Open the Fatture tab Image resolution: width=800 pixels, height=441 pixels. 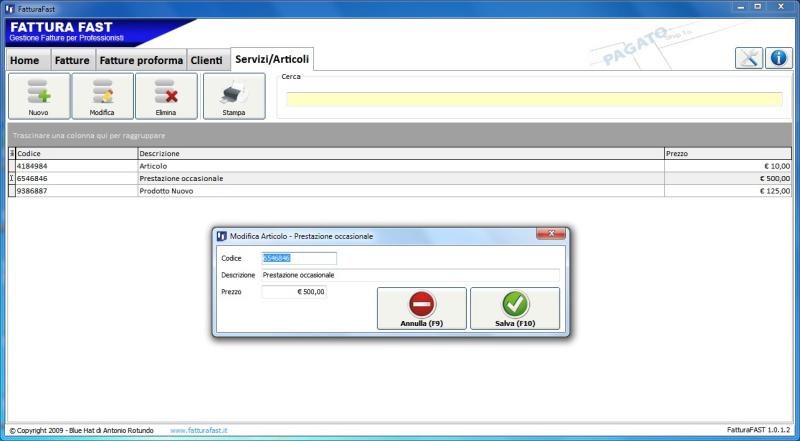pyautogui.click(x=72, y=61)
